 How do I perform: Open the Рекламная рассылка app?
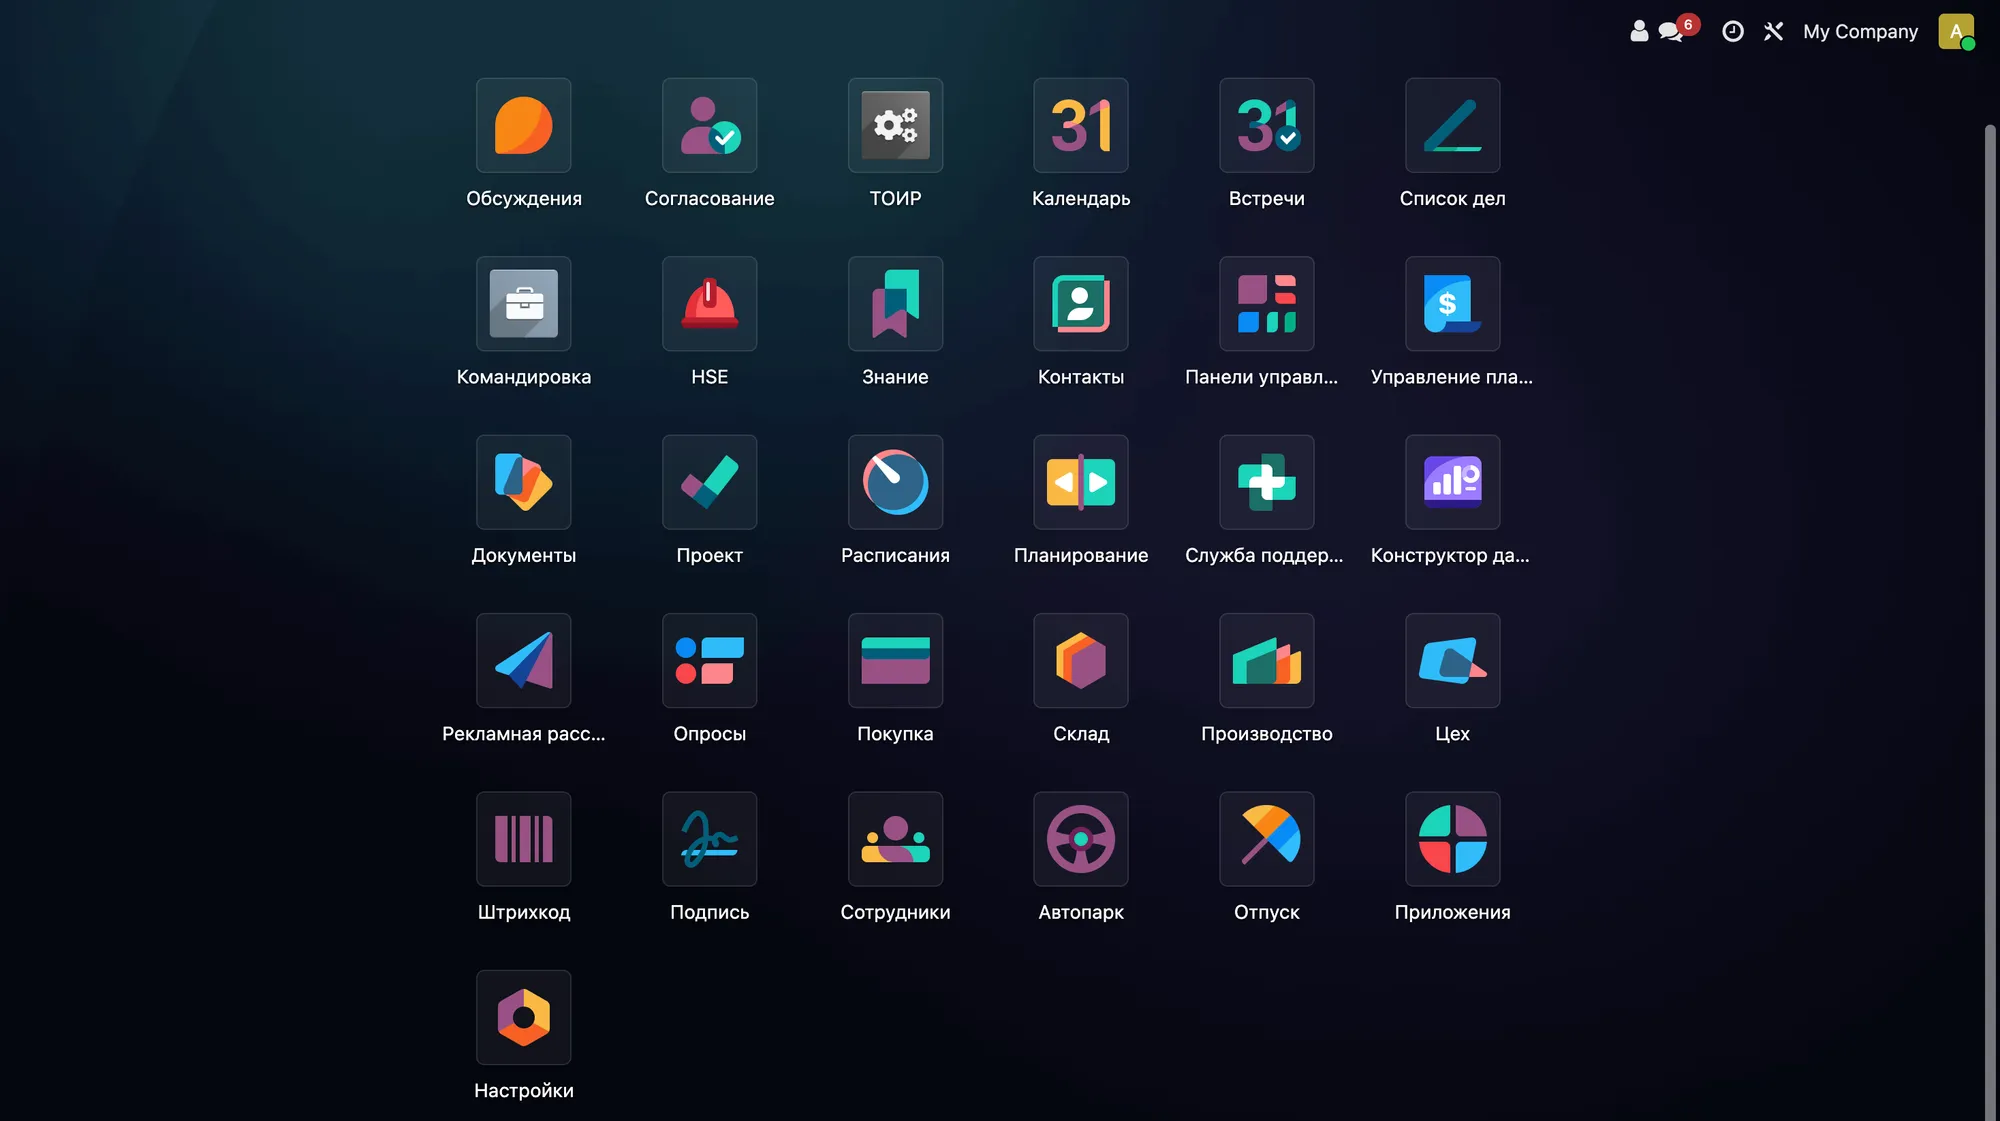tap(523, 661)
